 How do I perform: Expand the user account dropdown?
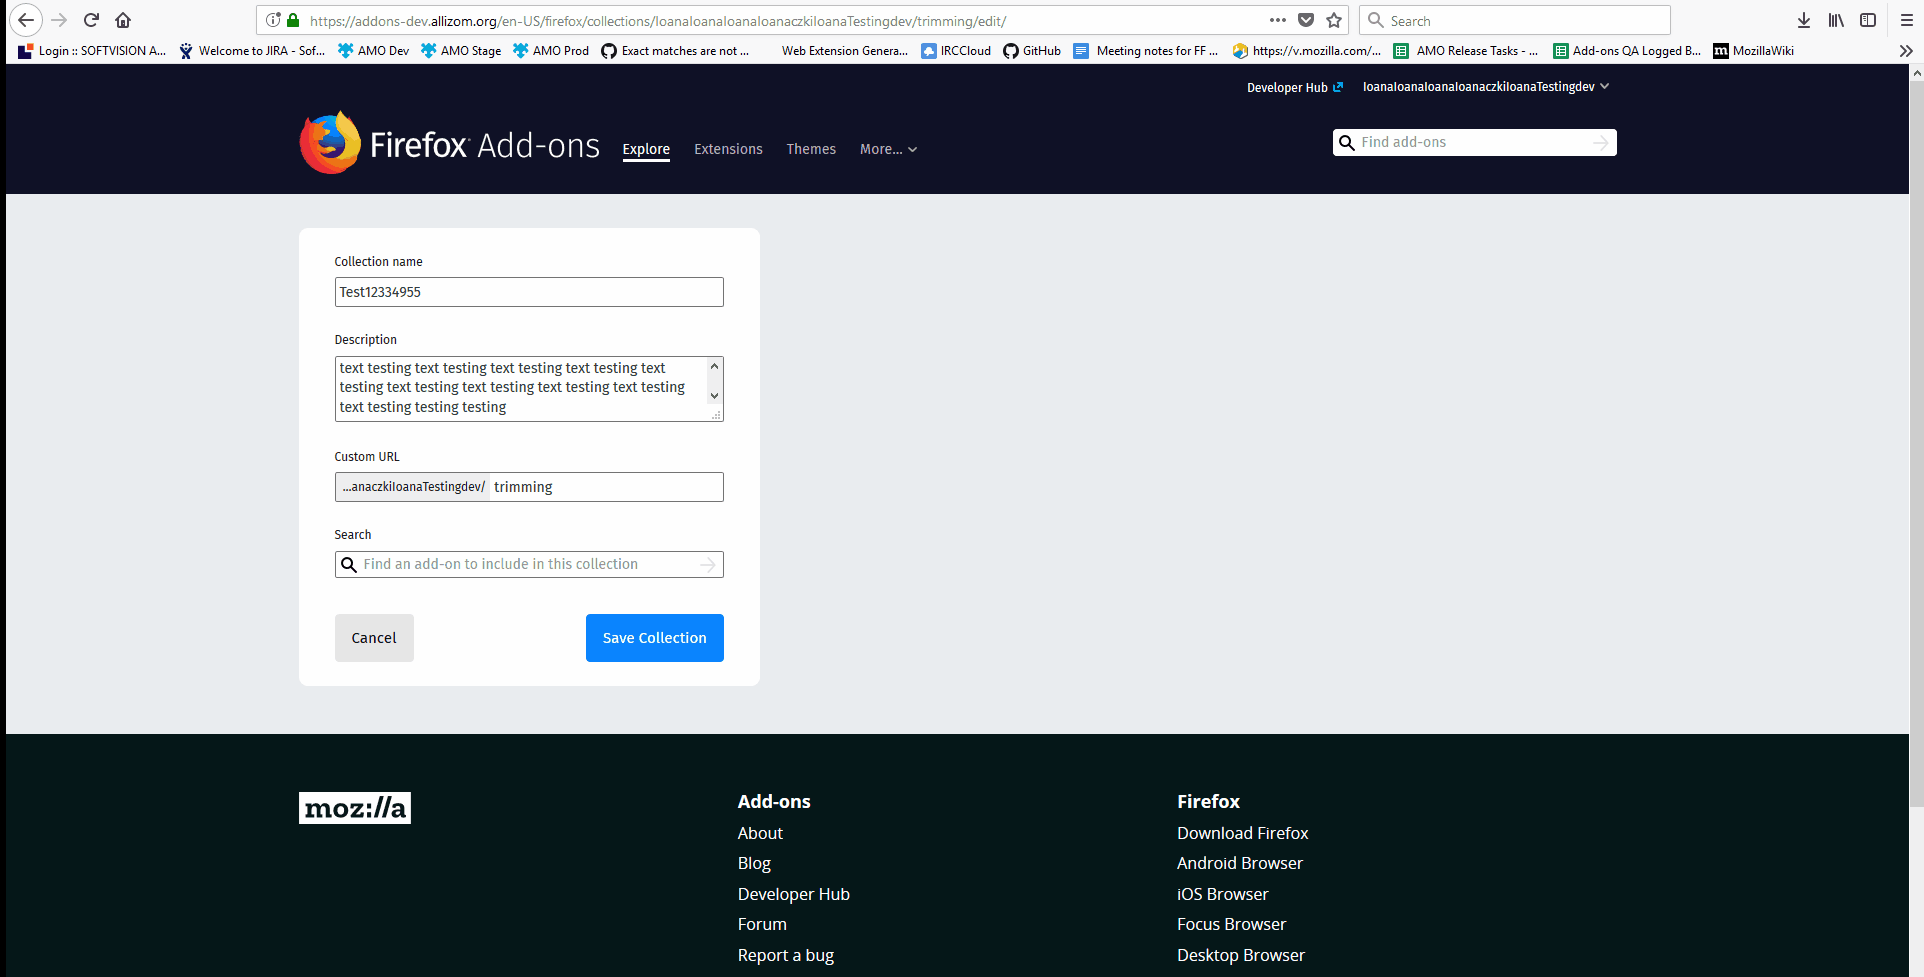(1486, 87)
